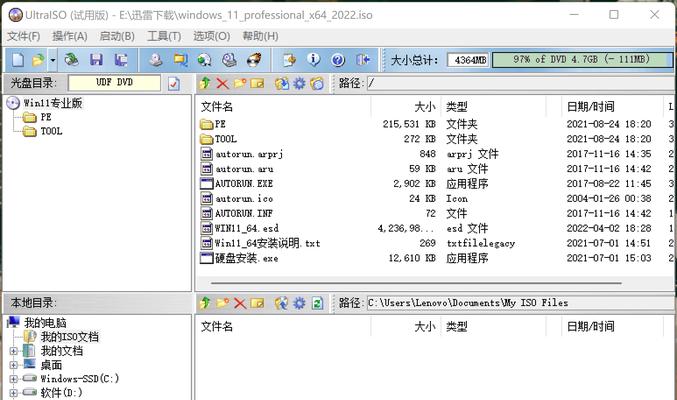Click the 97% of DVD capacity bar

pos(582,60)
